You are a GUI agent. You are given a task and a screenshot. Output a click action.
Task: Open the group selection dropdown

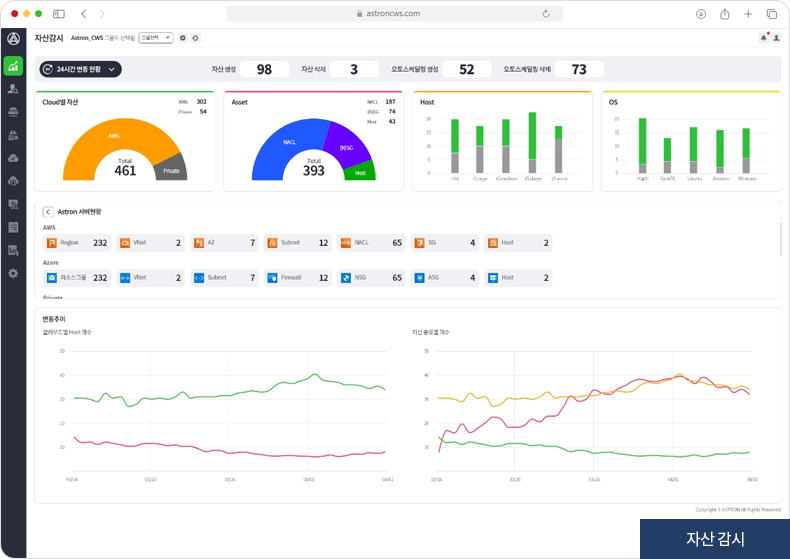point(156,38)
